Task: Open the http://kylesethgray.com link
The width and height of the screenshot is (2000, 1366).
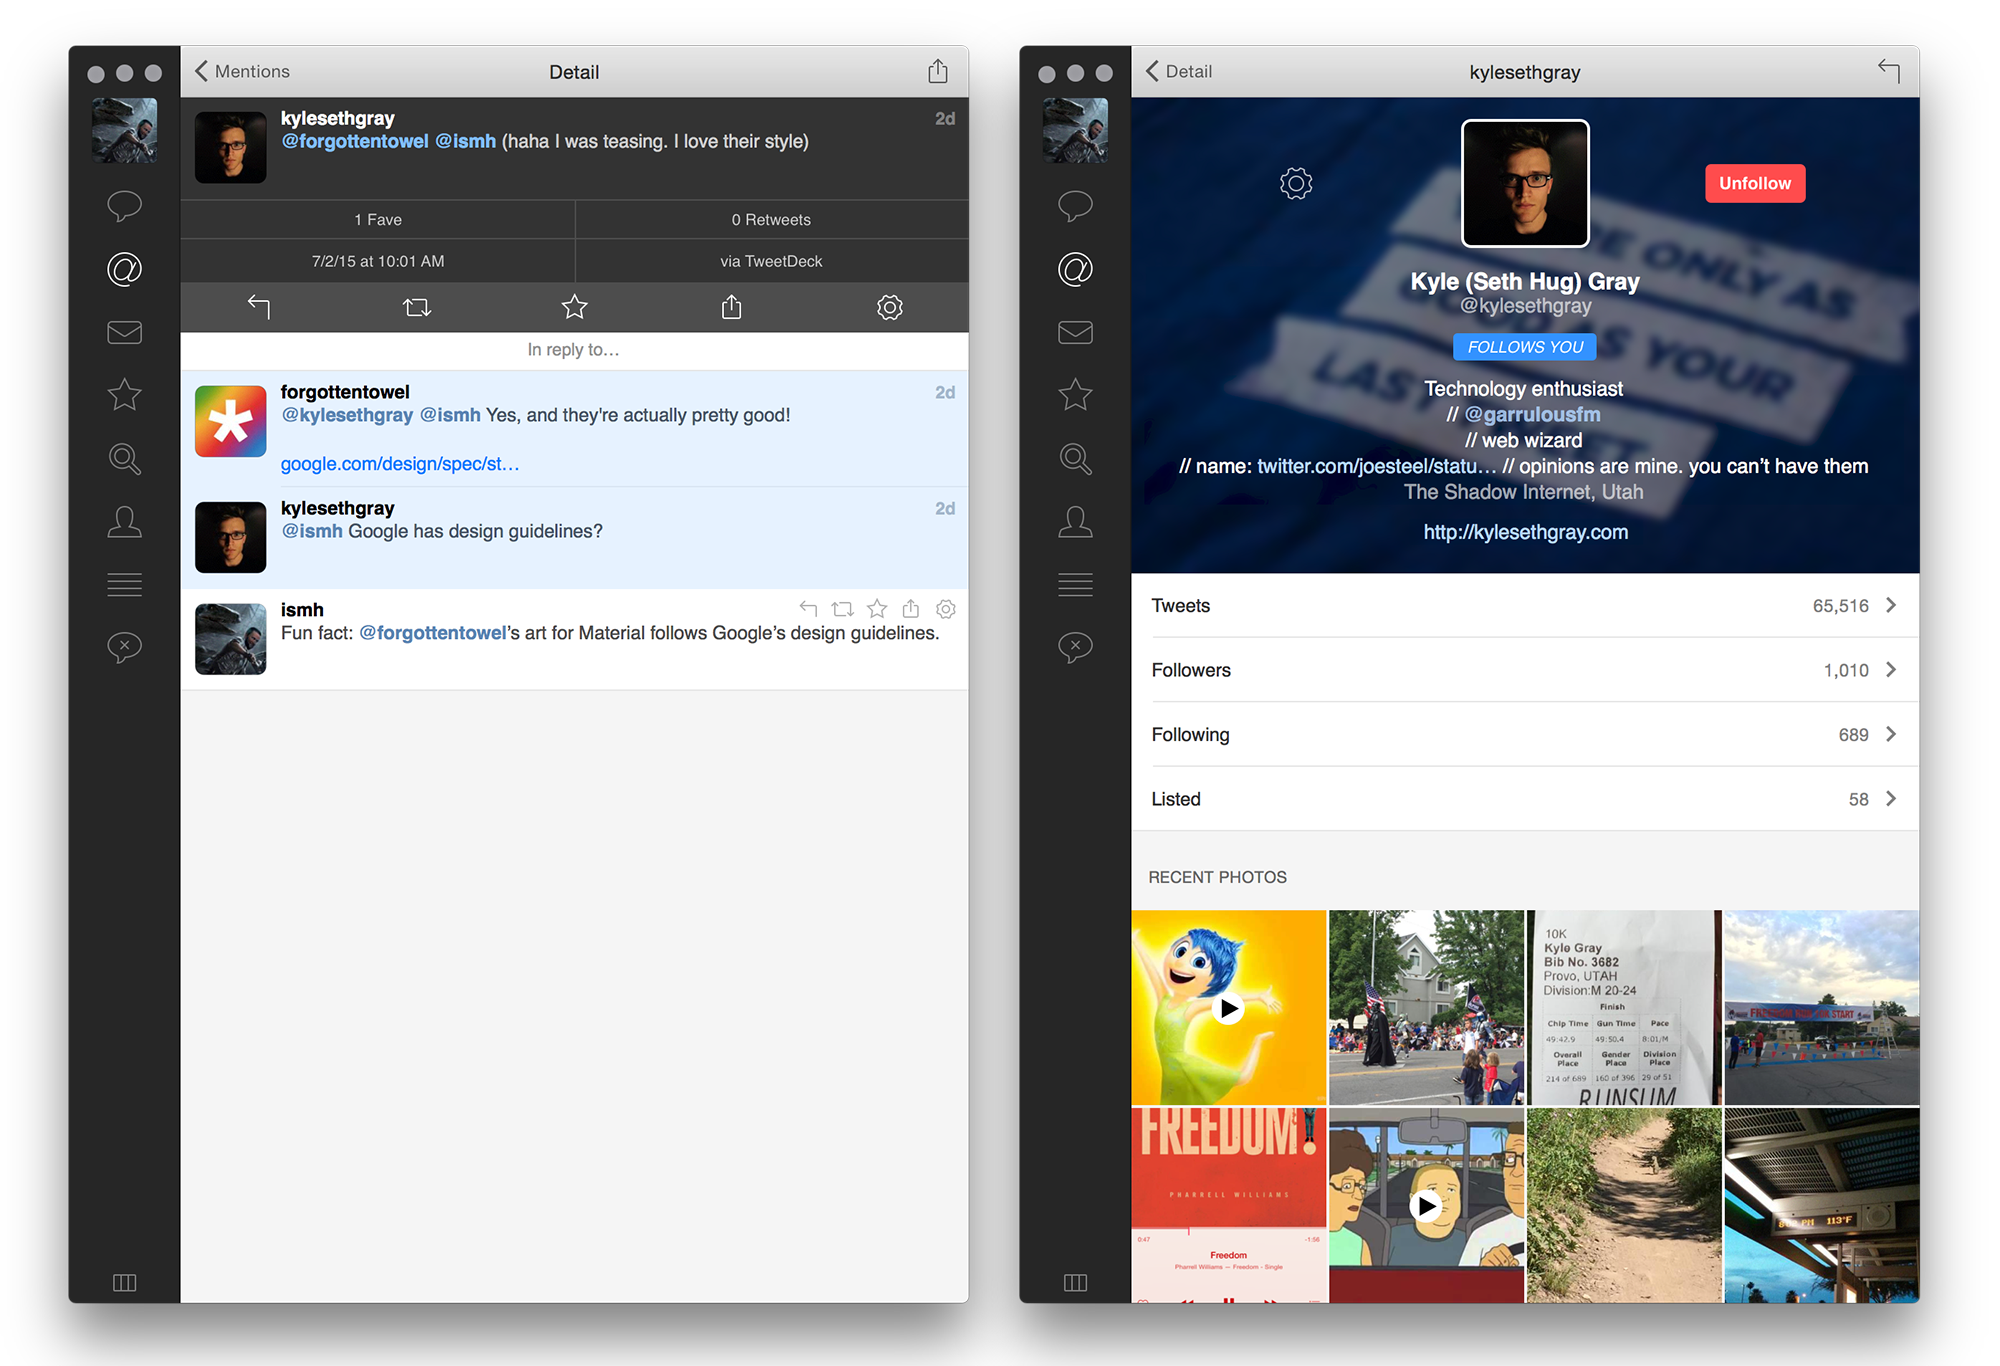Action: (1525, 532)
